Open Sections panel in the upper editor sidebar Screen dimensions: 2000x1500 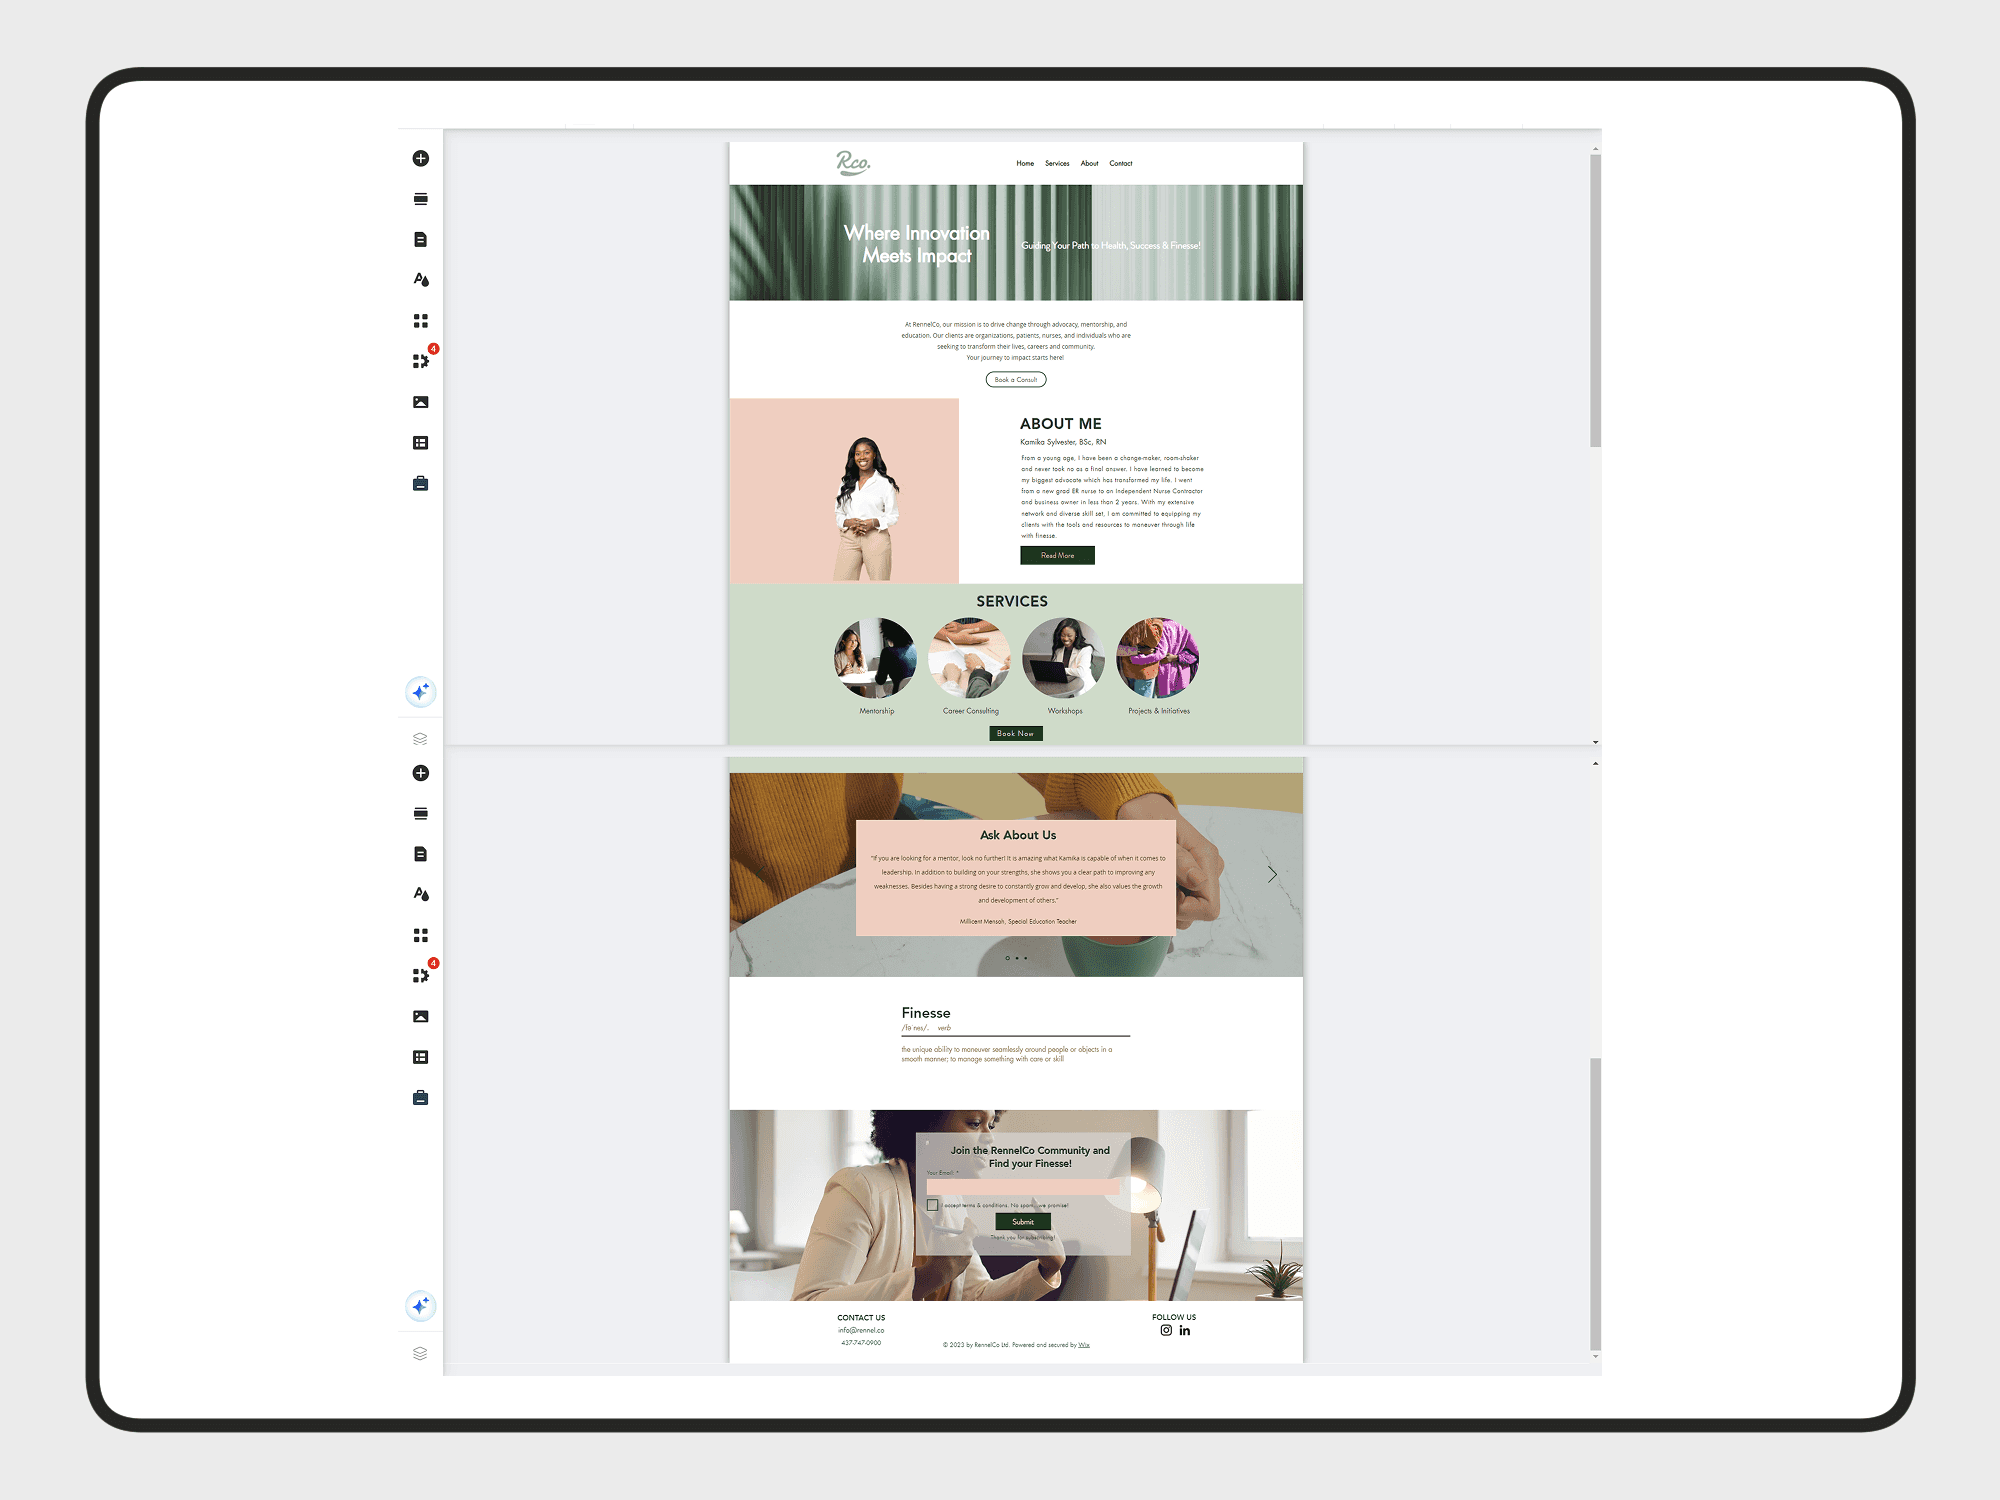(x=420, y=199)
